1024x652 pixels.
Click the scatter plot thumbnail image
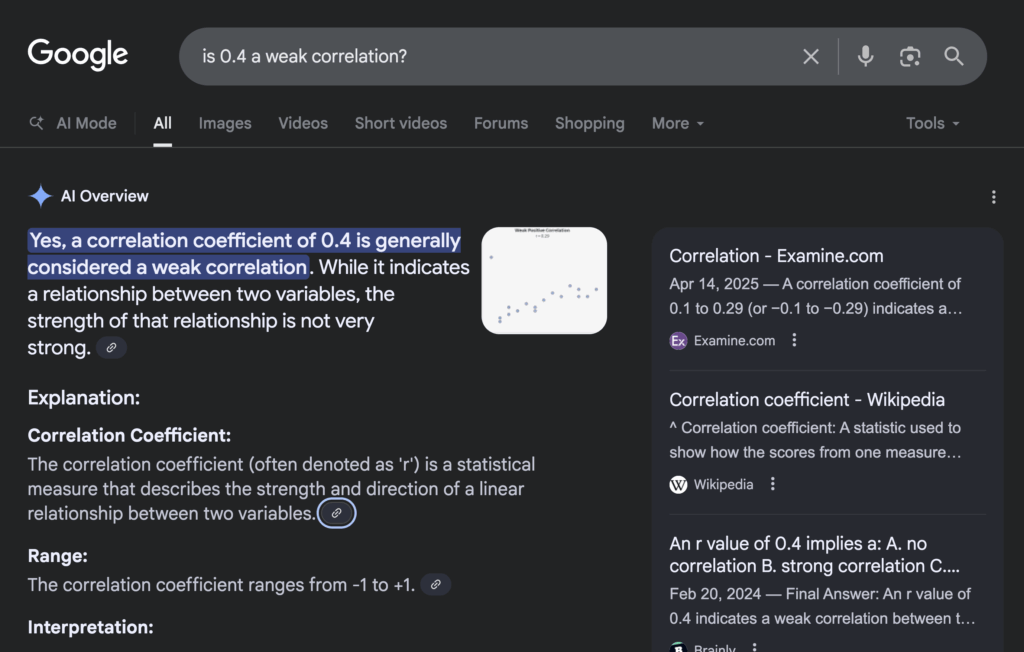click(543, 280)
